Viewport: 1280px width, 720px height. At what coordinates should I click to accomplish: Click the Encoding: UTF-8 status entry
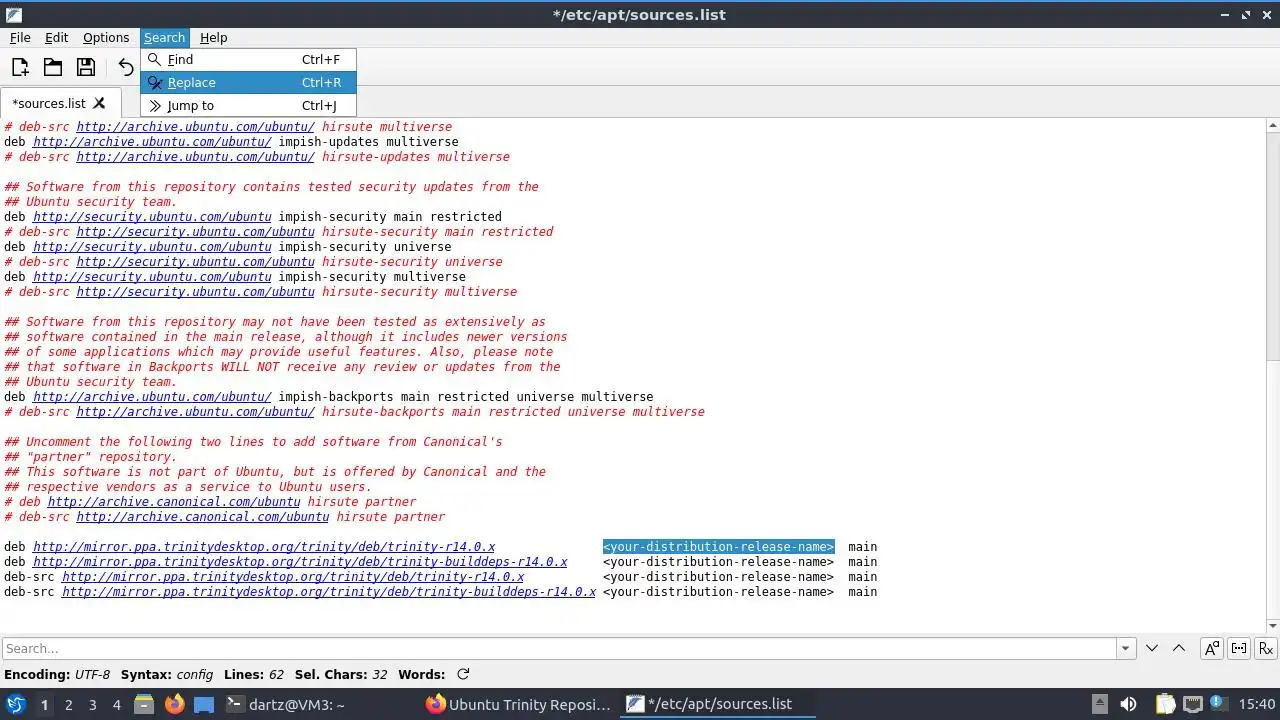[57, 674]
